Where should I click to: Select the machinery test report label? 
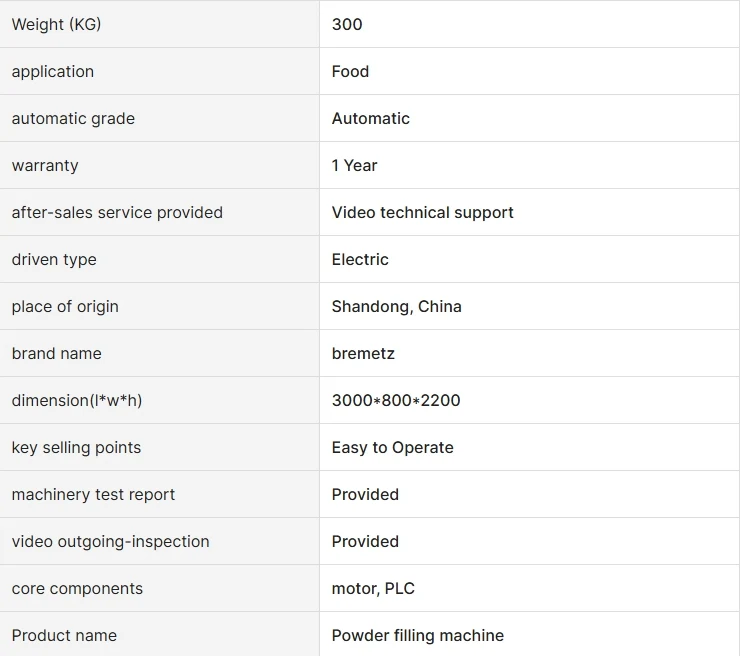pyautogui.click(x=93, y=495)
